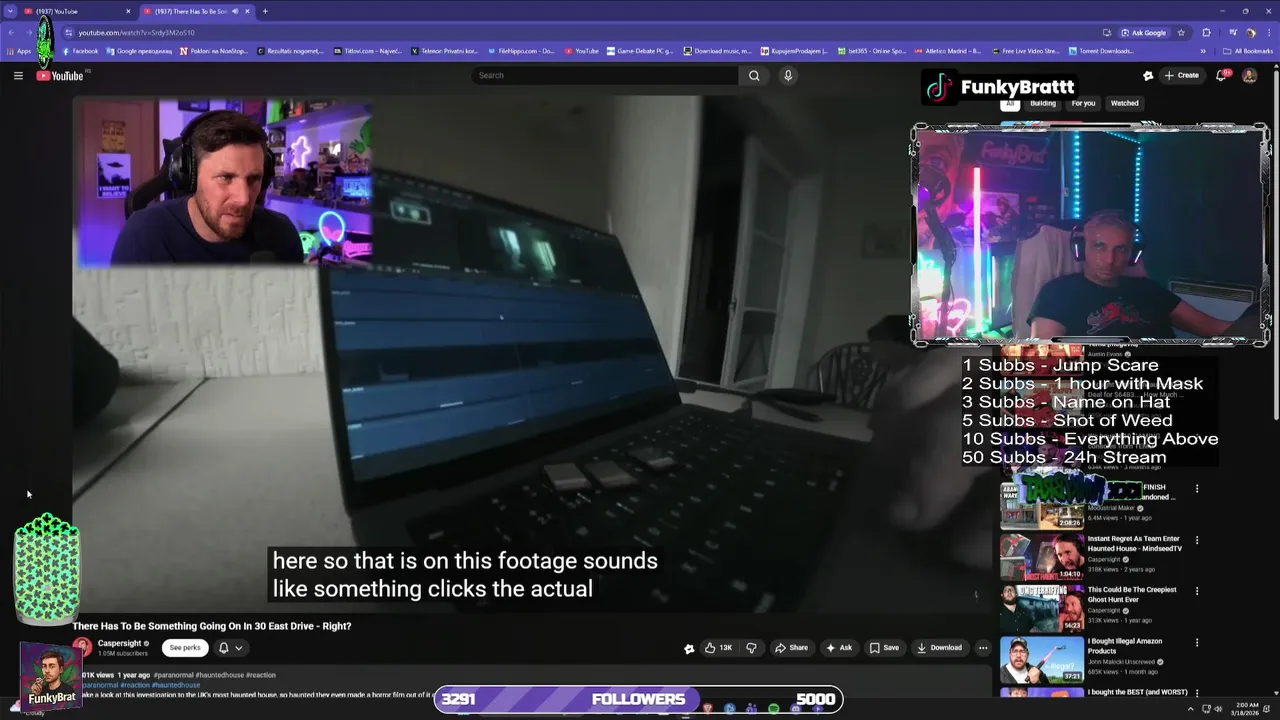The height and width of the screenshot is (720, 1280).
Task: Open the Creepiest Ghost Hunt Ever thumbnail
Action: coord(1042,608)
